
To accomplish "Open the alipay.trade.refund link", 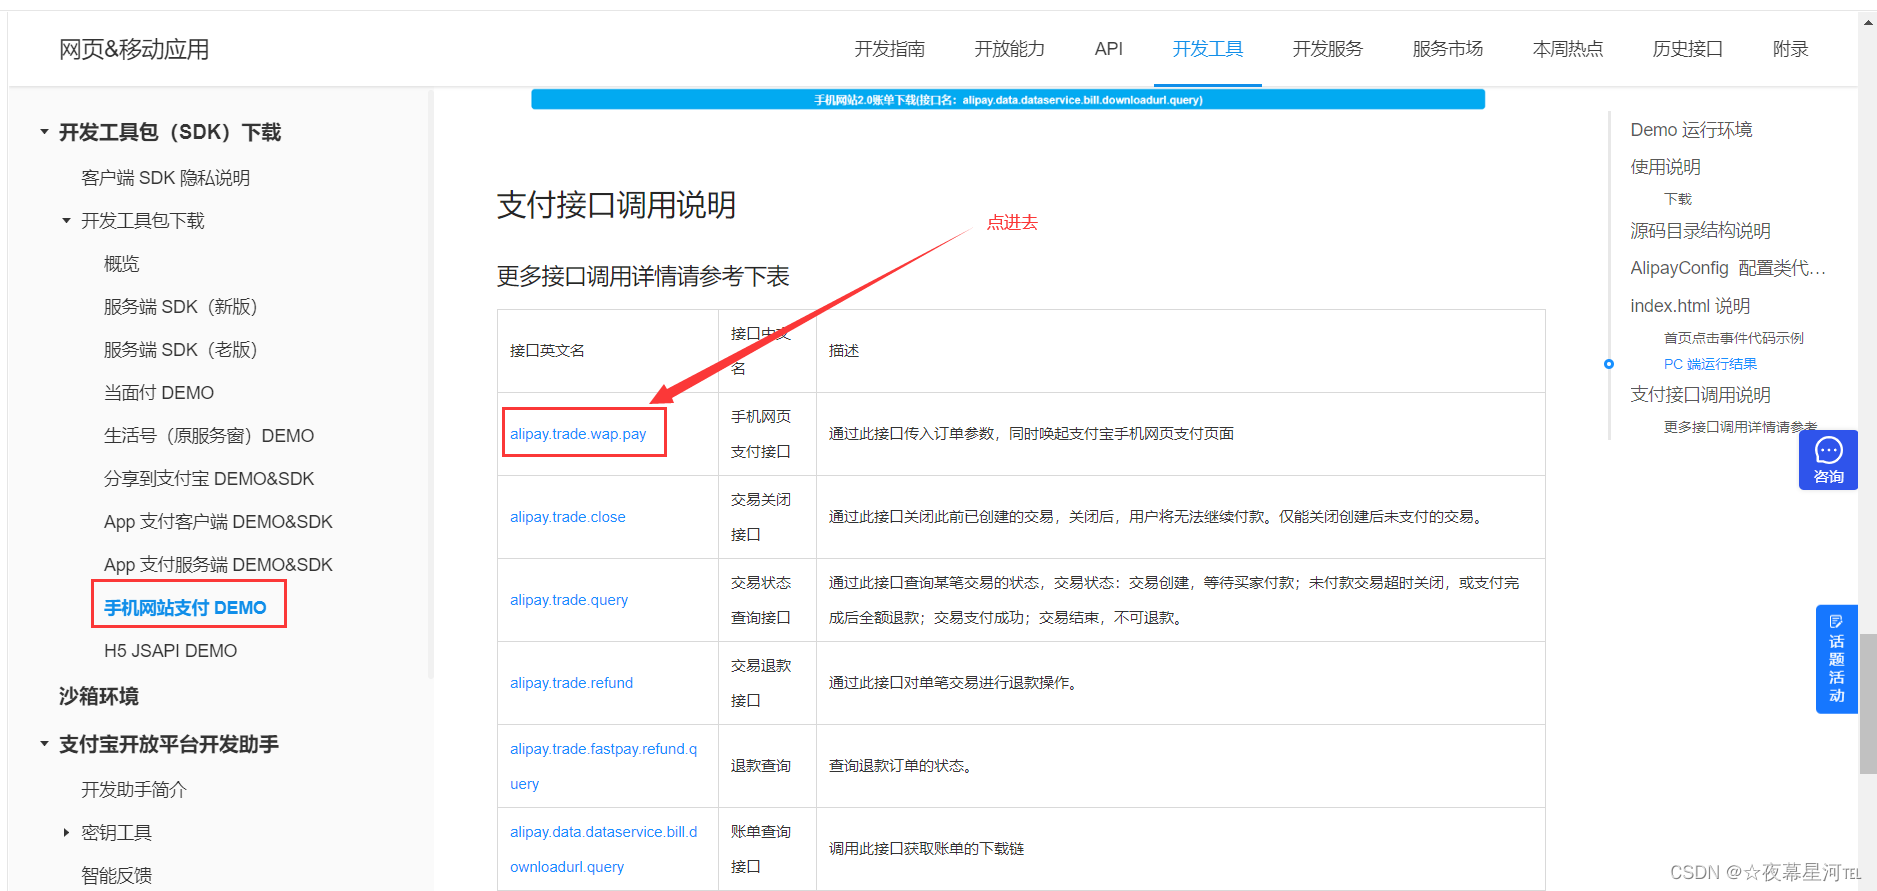I will tap(571, 683).
